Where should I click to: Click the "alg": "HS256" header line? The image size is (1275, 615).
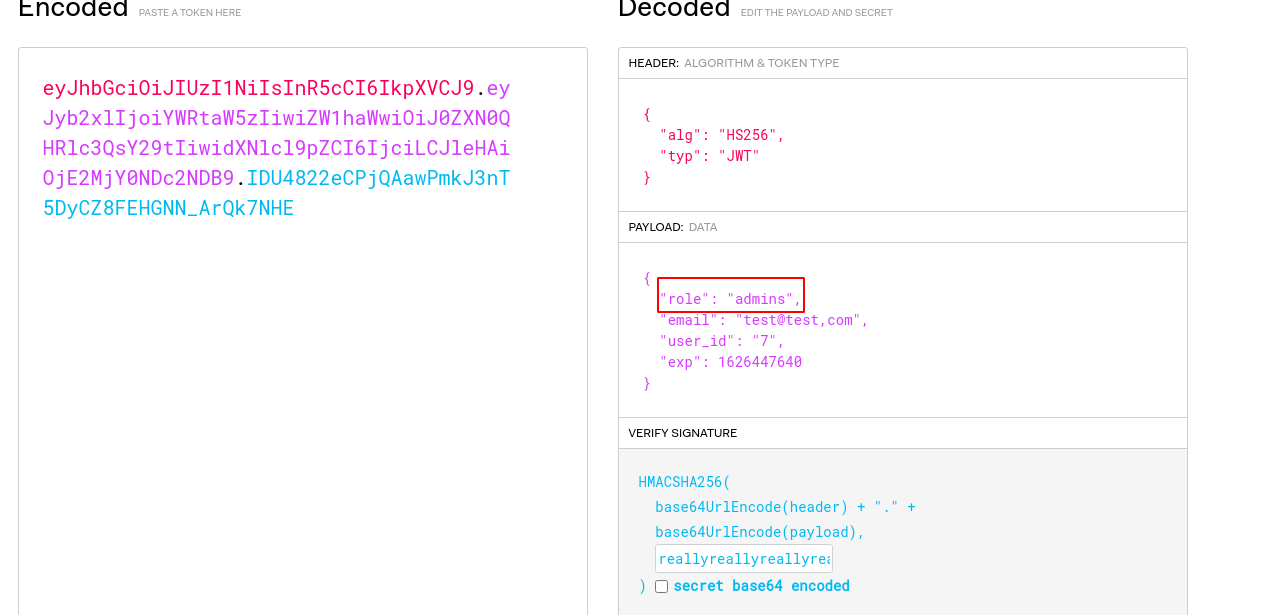(721, 135)
